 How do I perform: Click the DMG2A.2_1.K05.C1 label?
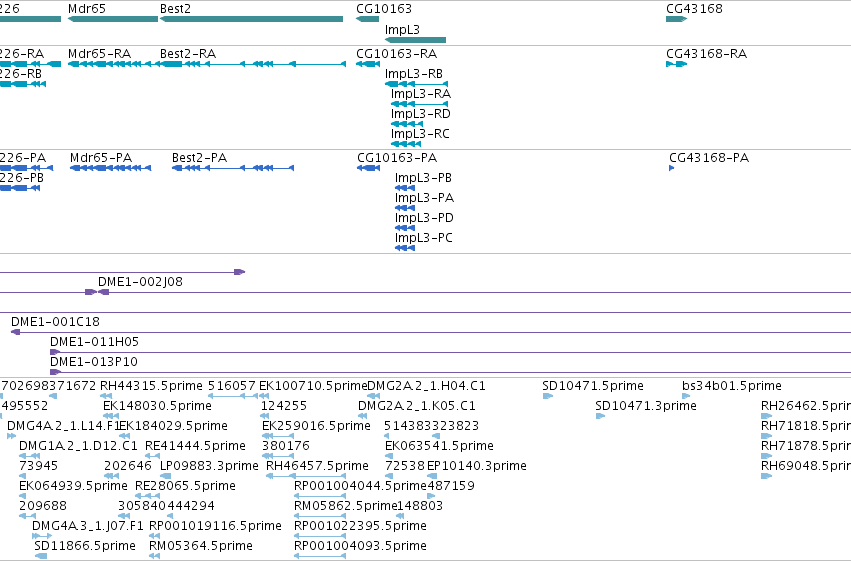click(x=417, y=406)
